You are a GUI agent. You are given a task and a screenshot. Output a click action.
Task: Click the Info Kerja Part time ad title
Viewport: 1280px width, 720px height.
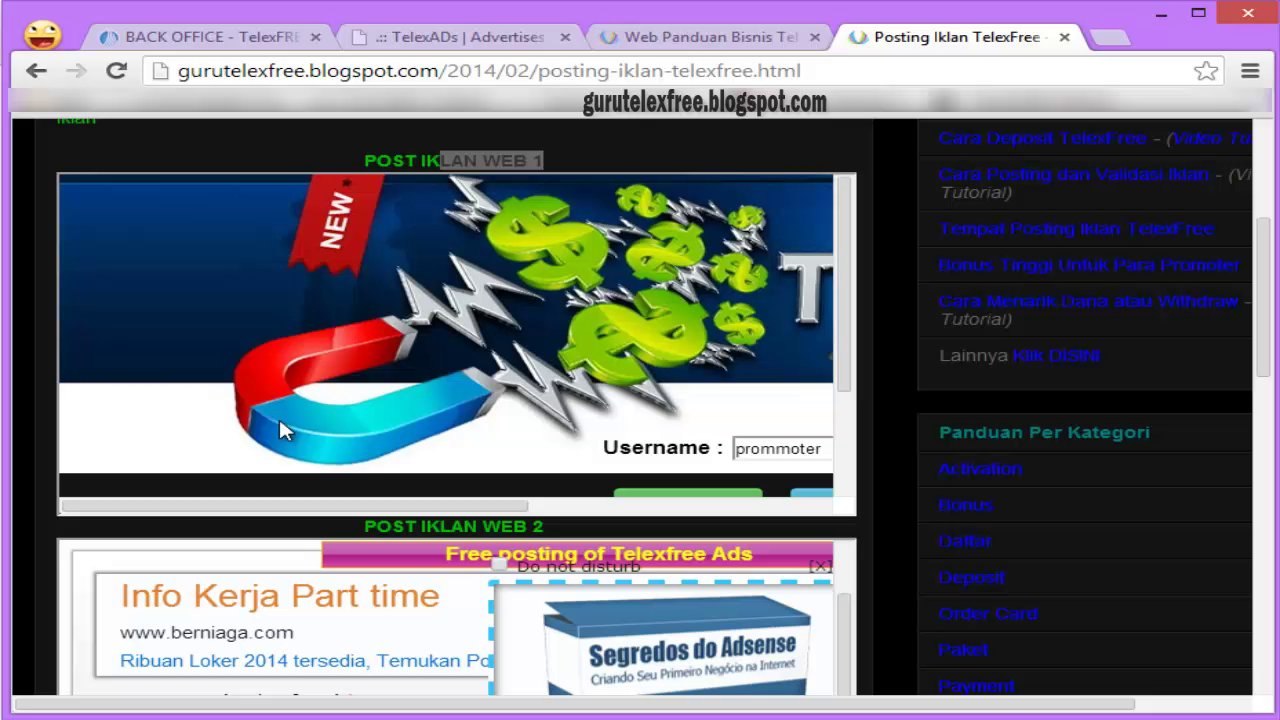point(280,596)
